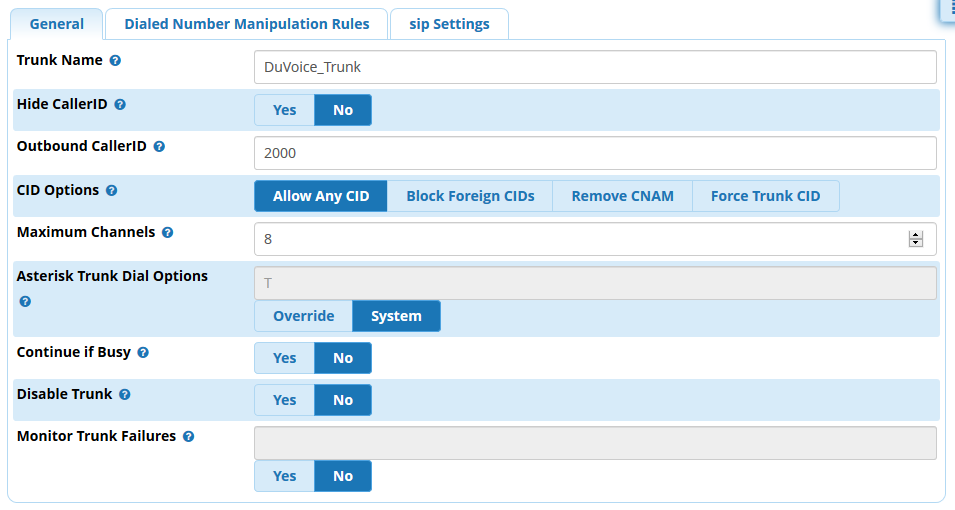Click Monitor Trunk Failures help icon
The width and height of the screenshot is (955, 510).
(188, 437)
